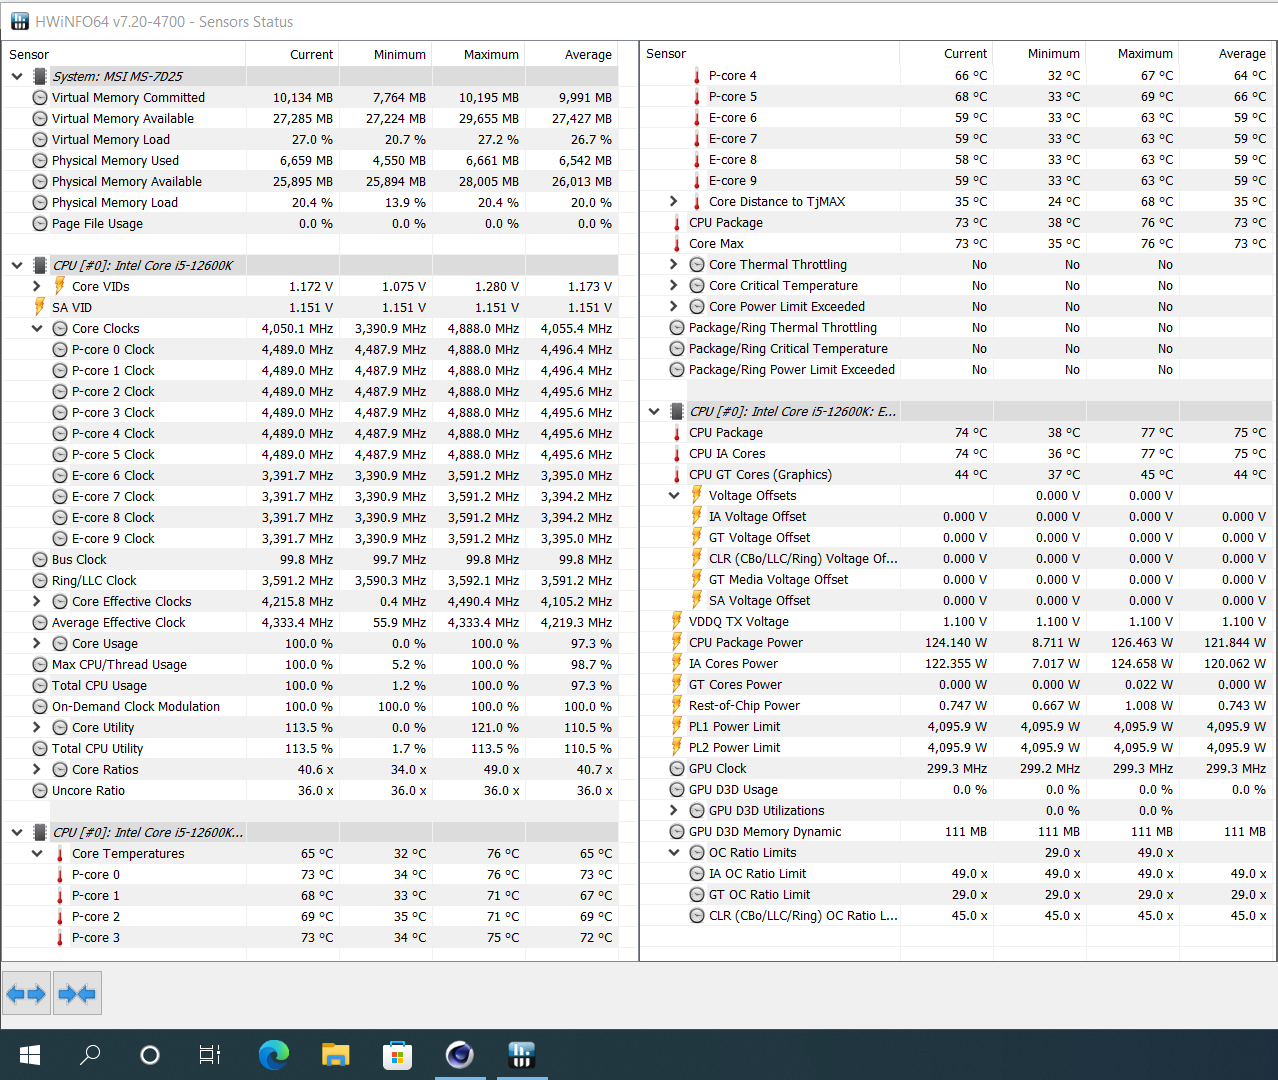Select the Rest-of-Chip Power row
The width and height of the screenshot is (1278, 1080).
pyautogui.click(x=956, y=705)
